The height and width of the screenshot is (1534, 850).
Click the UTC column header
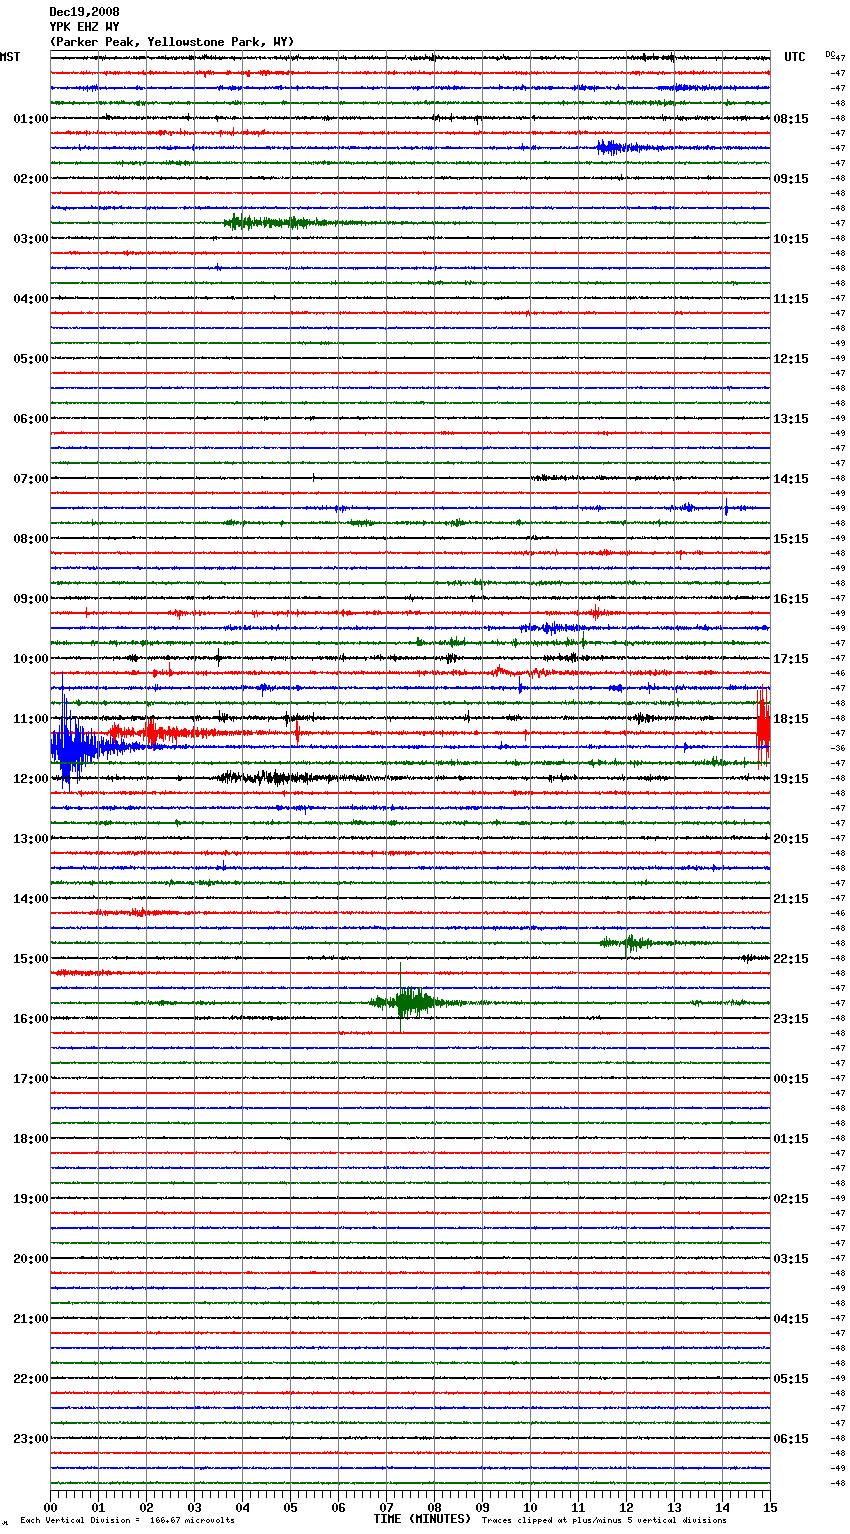pyautogui.click(x=795, y=57)
